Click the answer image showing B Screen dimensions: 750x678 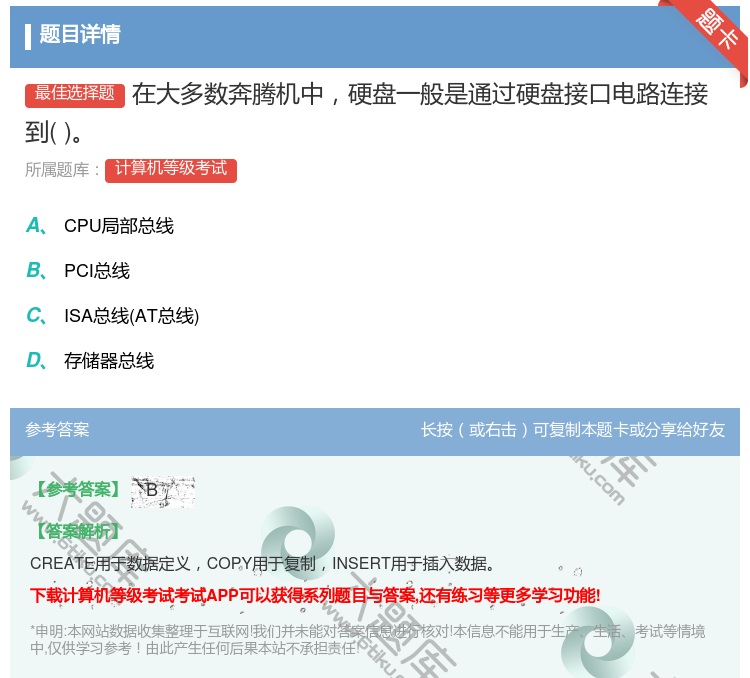pyautogui.click(x=163, y=492)
